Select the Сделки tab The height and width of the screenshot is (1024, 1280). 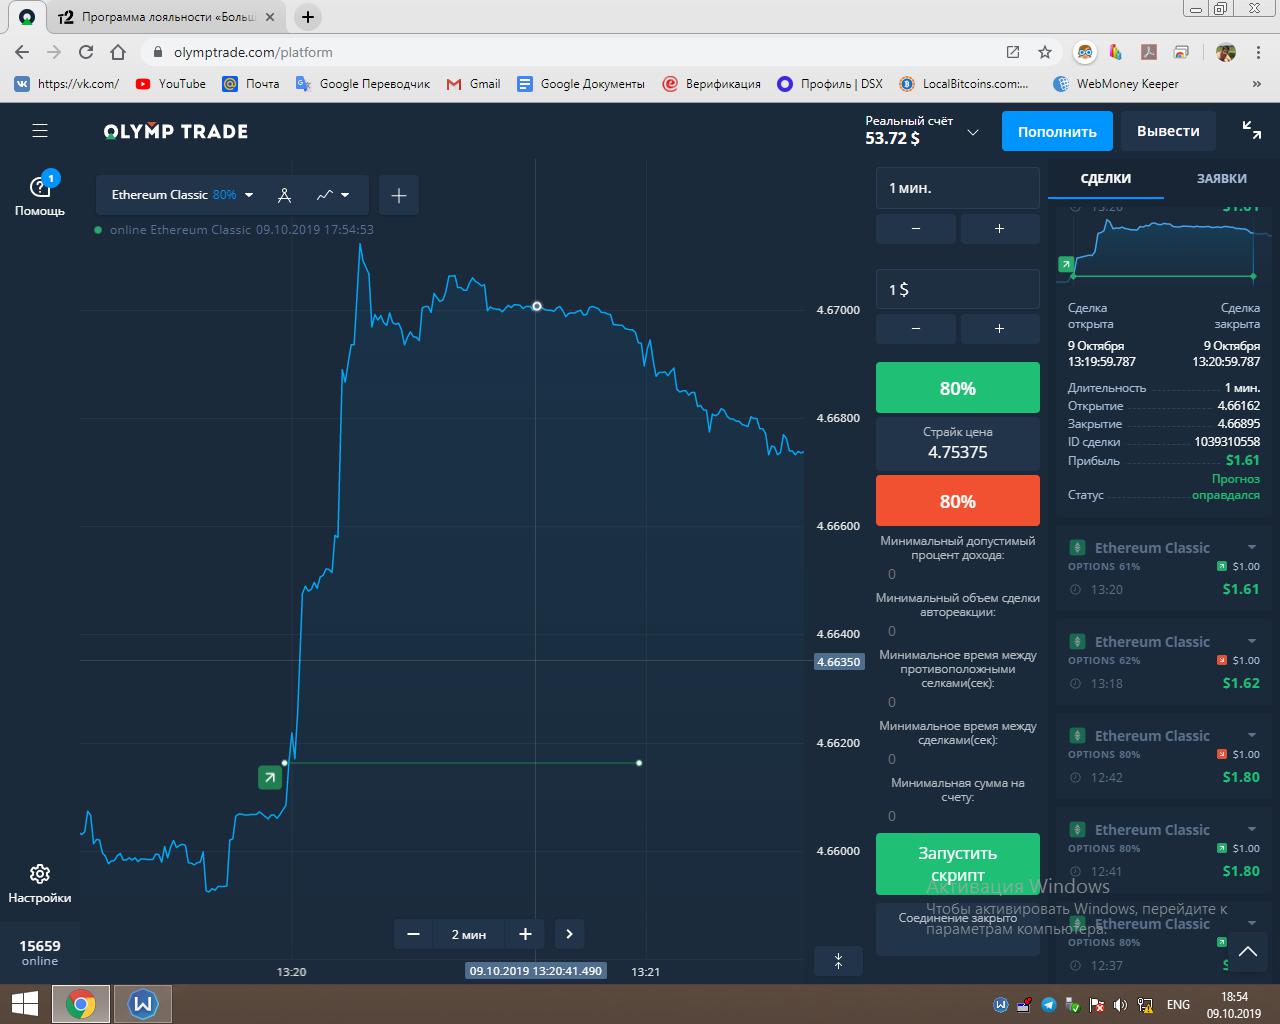pos(1105,178)
